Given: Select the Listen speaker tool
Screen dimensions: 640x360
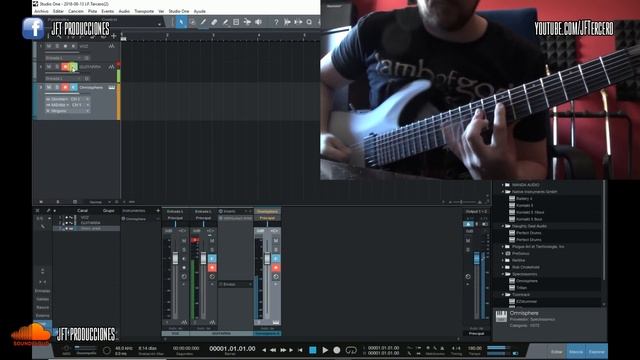Looking at the screenshot, I should [x=258, y=22].
